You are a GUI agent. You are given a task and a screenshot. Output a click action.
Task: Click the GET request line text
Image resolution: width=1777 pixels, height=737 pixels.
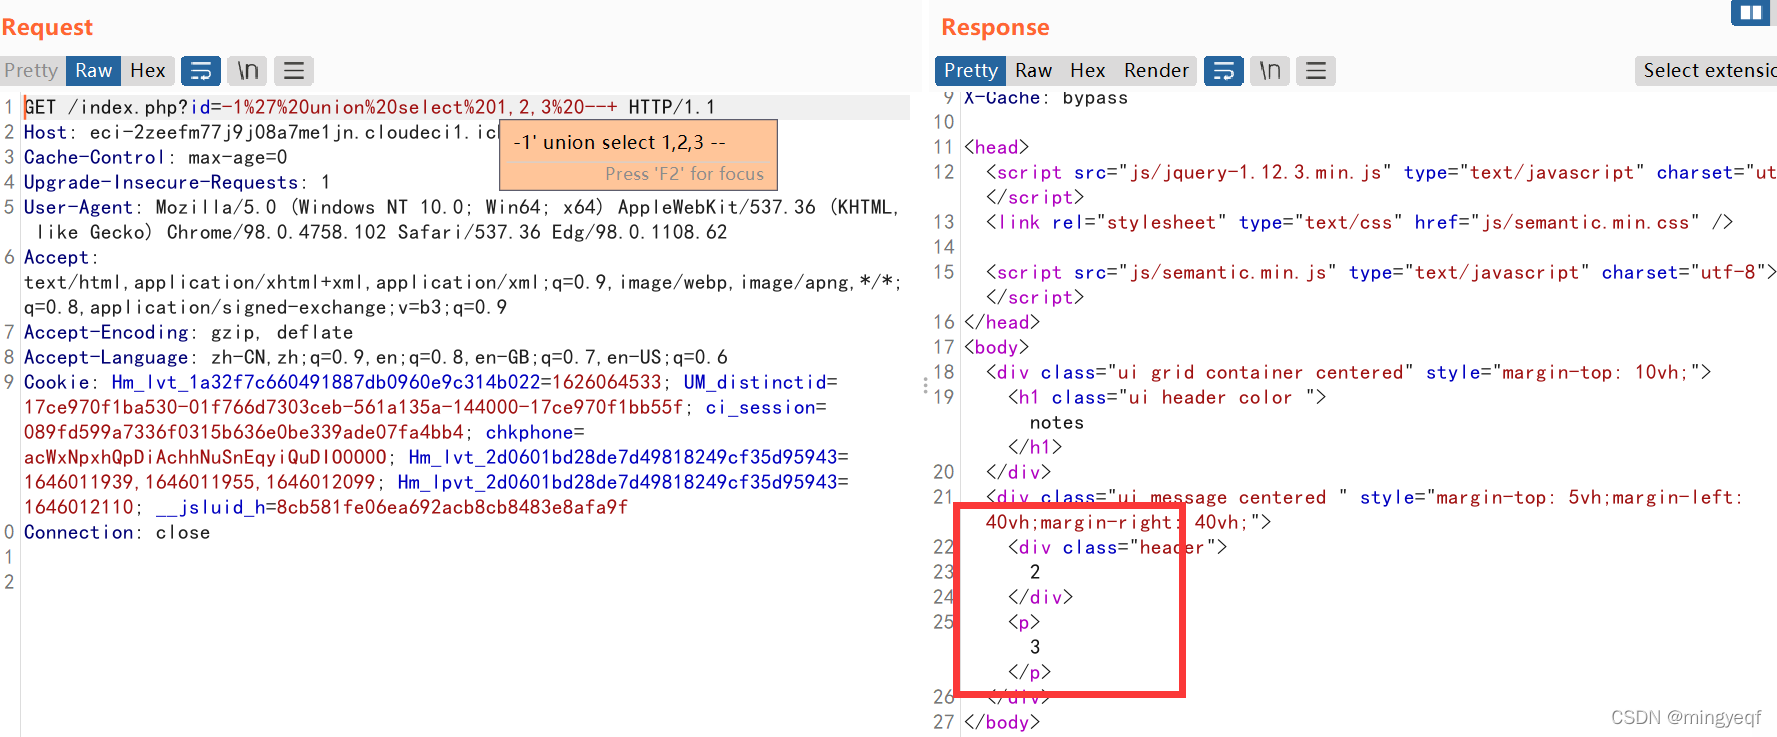click(x=369, y=107)
